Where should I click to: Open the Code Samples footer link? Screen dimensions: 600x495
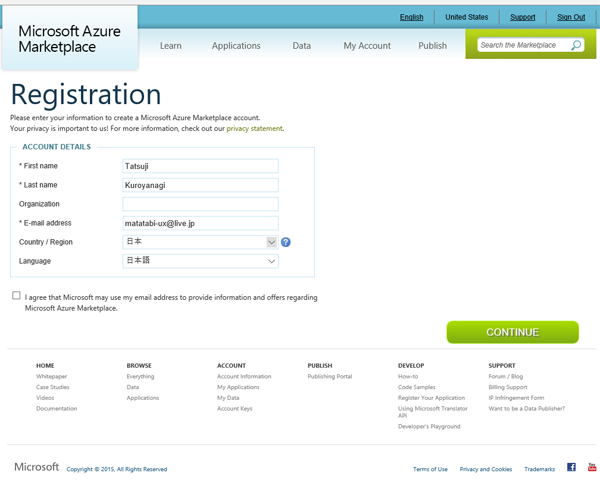pos(417,387)
